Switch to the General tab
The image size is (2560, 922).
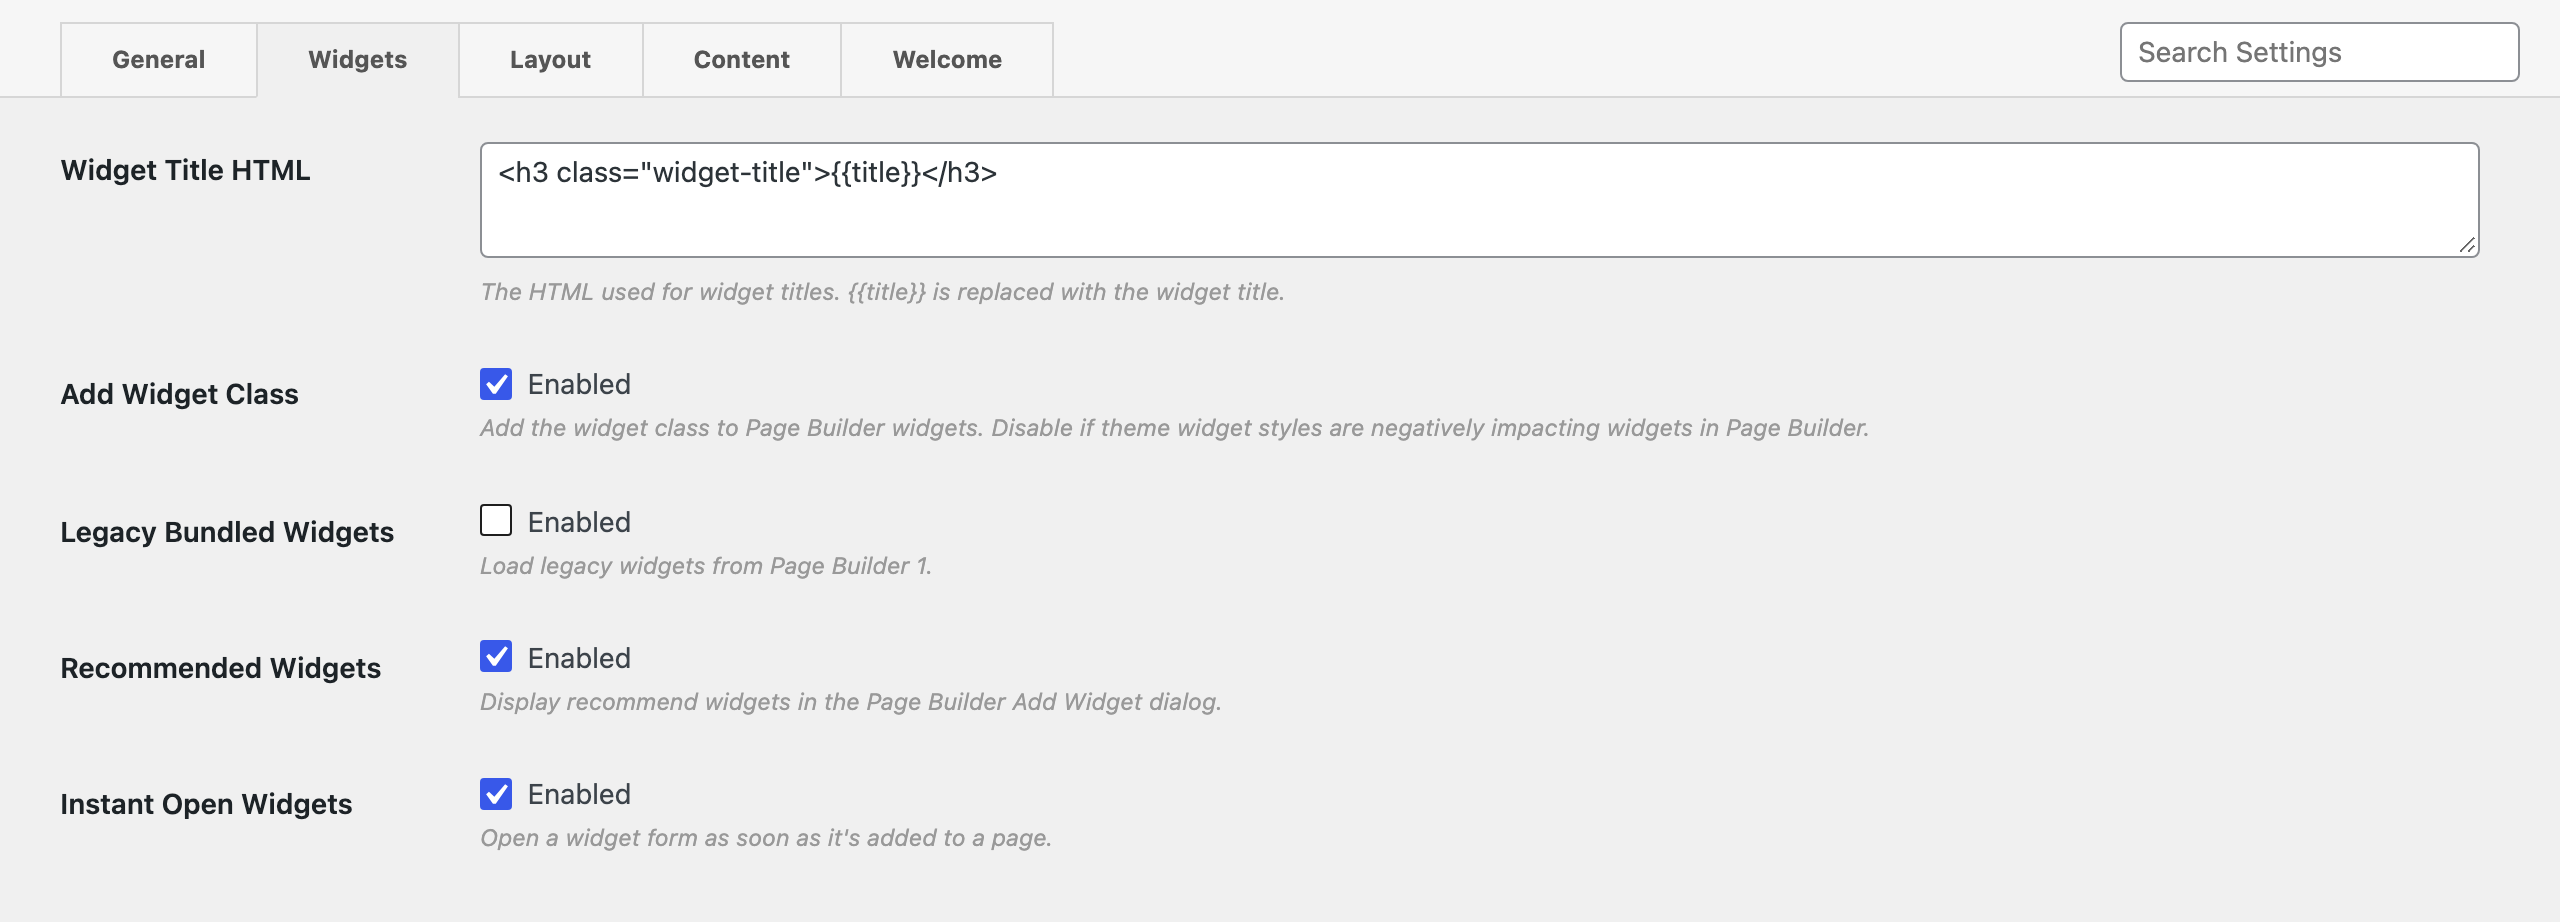158,60
